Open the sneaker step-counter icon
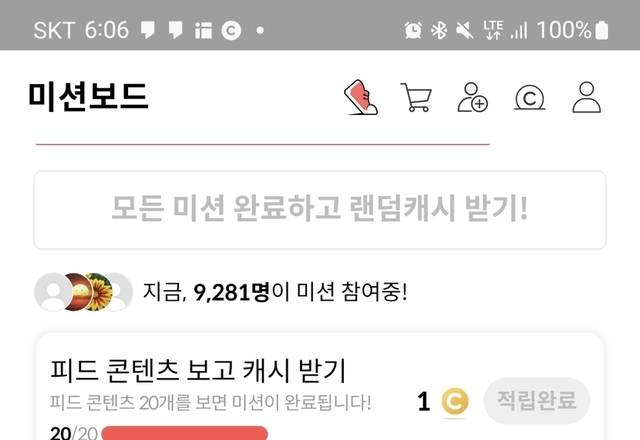Viewport: 640px width, 440px height. (x=361, y=97)
